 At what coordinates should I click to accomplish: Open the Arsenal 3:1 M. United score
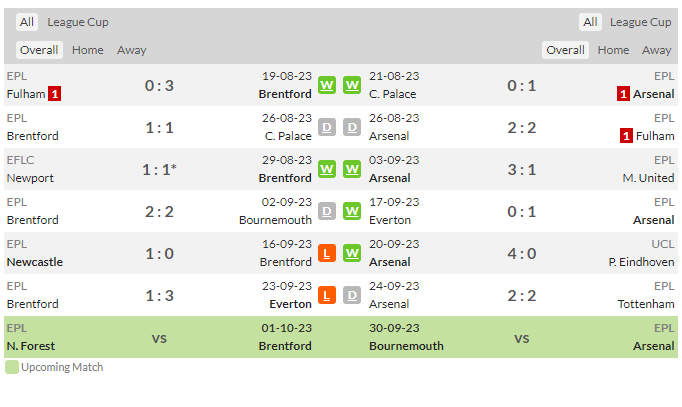[522, 170]
